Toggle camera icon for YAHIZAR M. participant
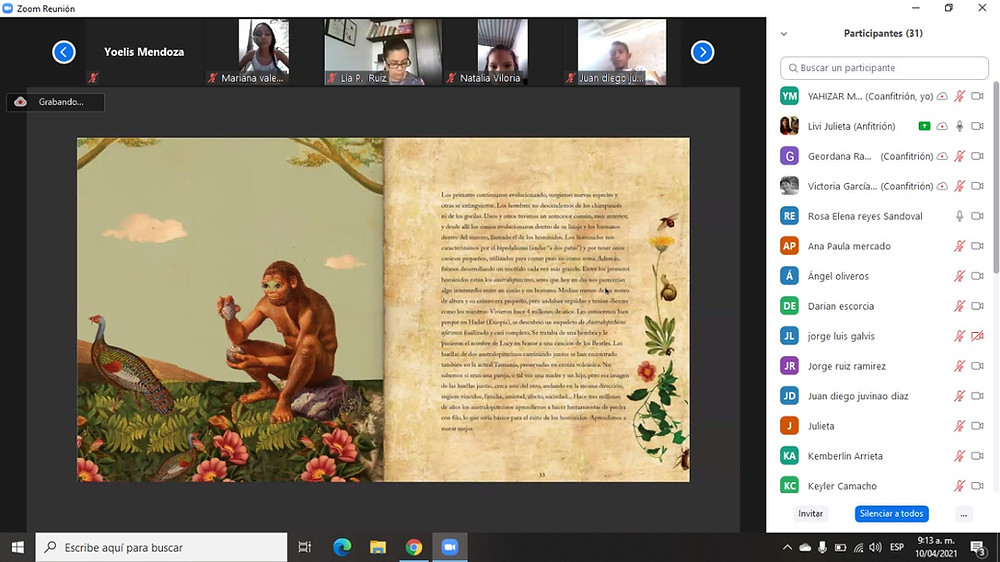This screenshot has height=562, width=1000. point(977,96)
